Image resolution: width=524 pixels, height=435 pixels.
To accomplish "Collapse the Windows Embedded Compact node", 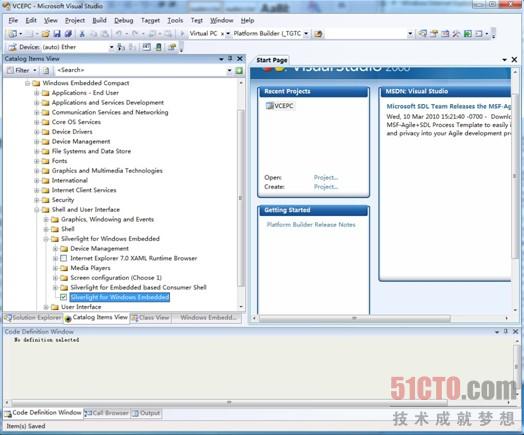I will 27,83.
